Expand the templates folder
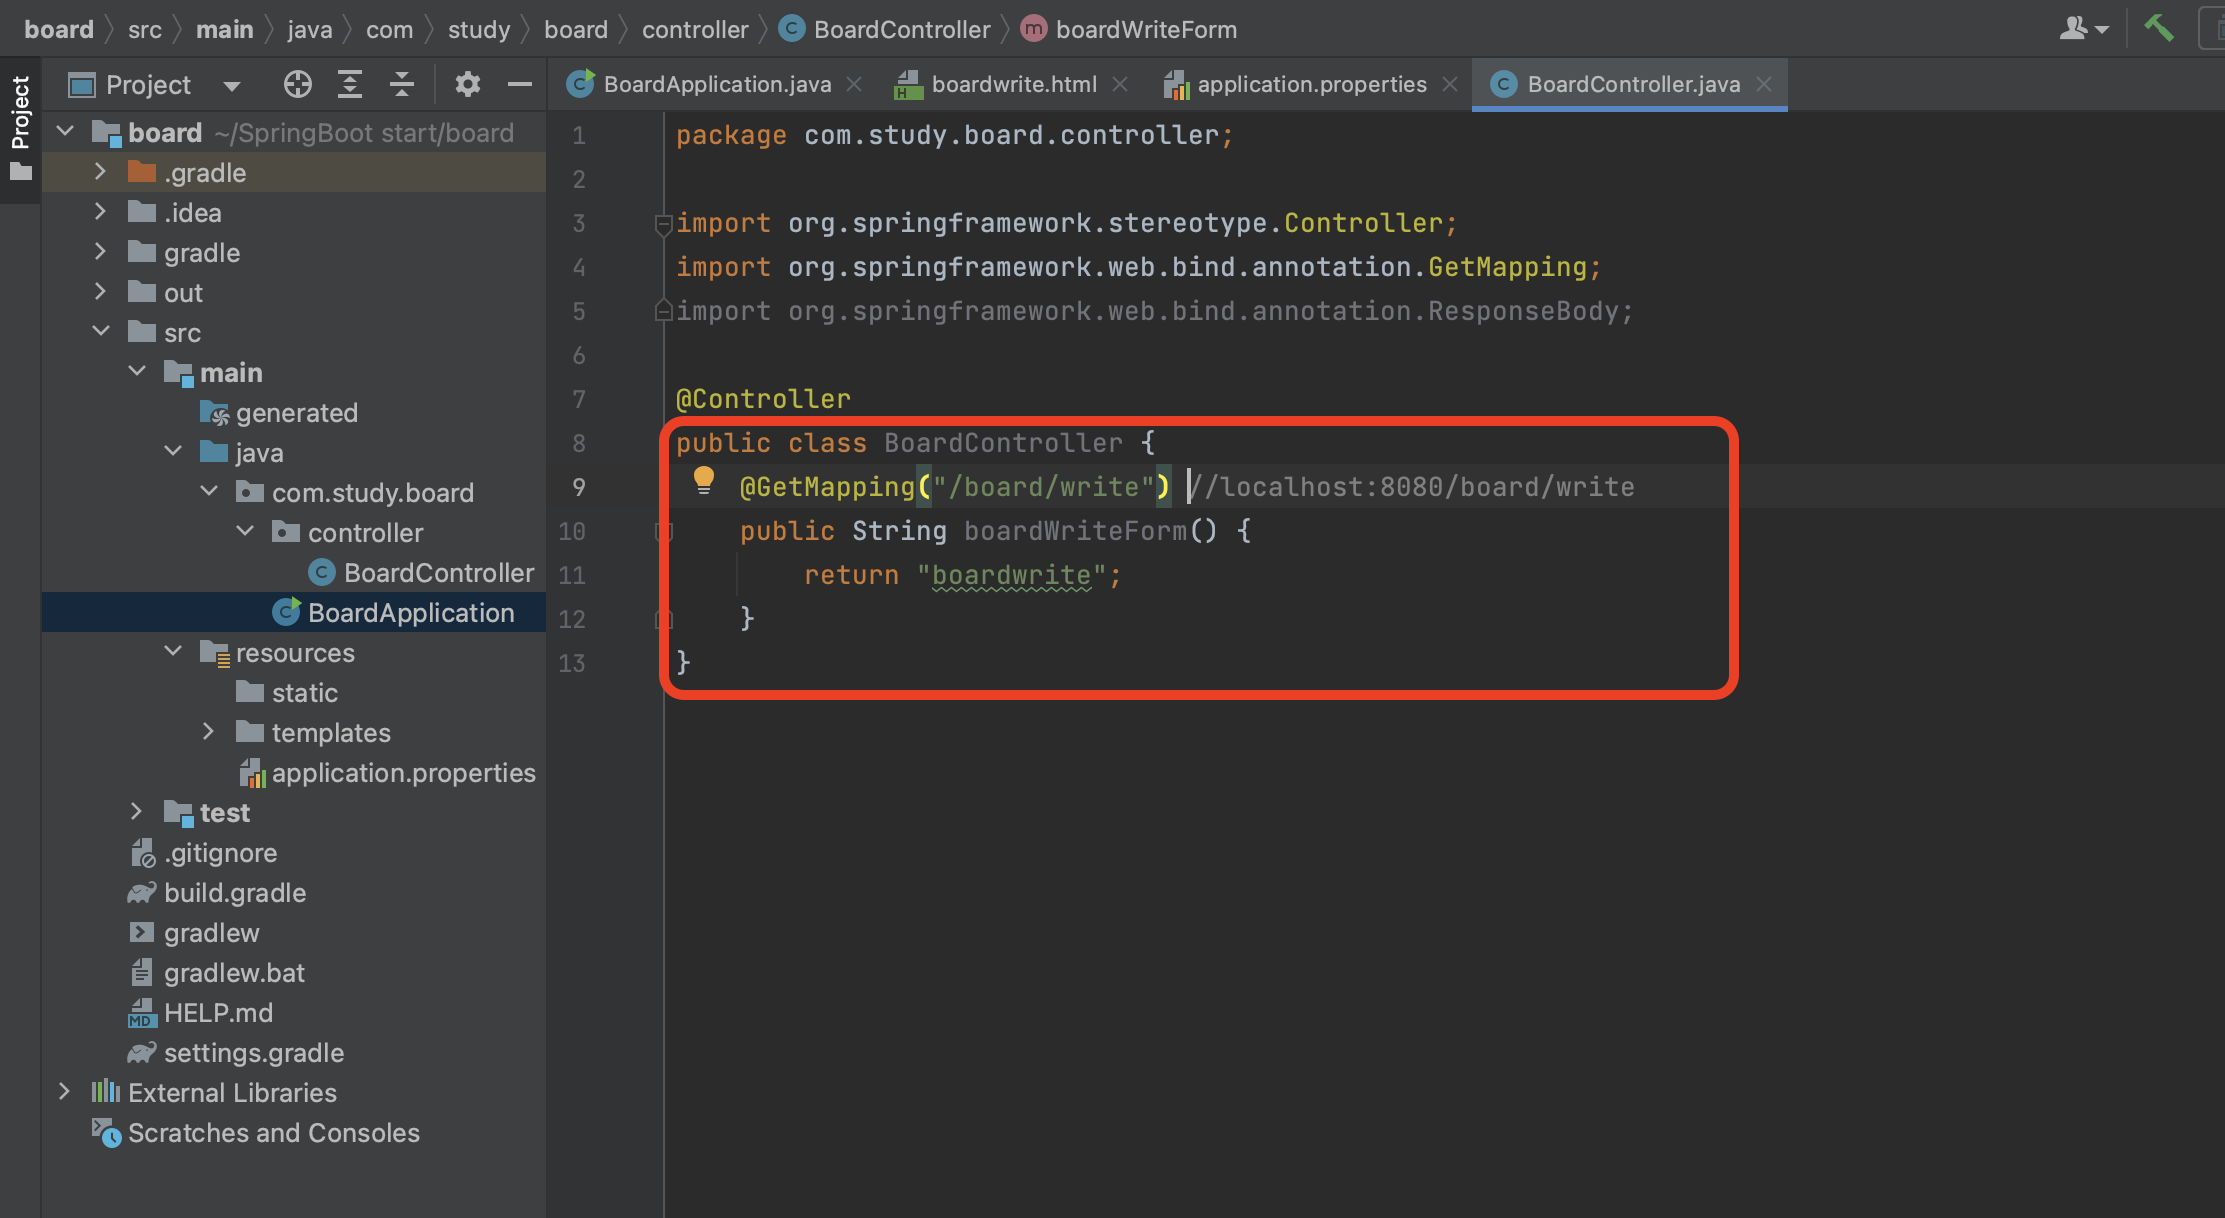The image size is (2225, 1218). 208,732
